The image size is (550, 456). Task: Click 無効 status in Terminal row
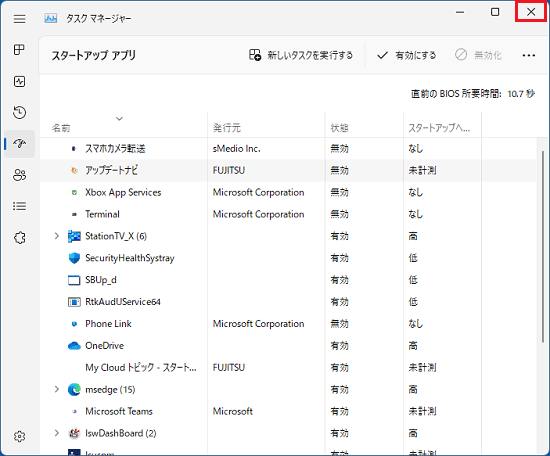340,214
